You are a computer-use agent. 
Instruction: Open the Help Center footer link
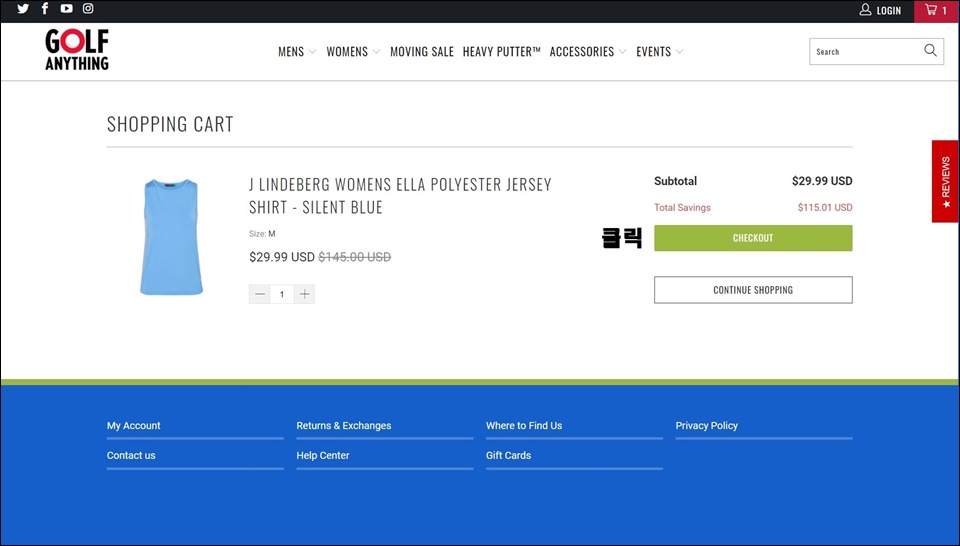click(x=323, y=455)
